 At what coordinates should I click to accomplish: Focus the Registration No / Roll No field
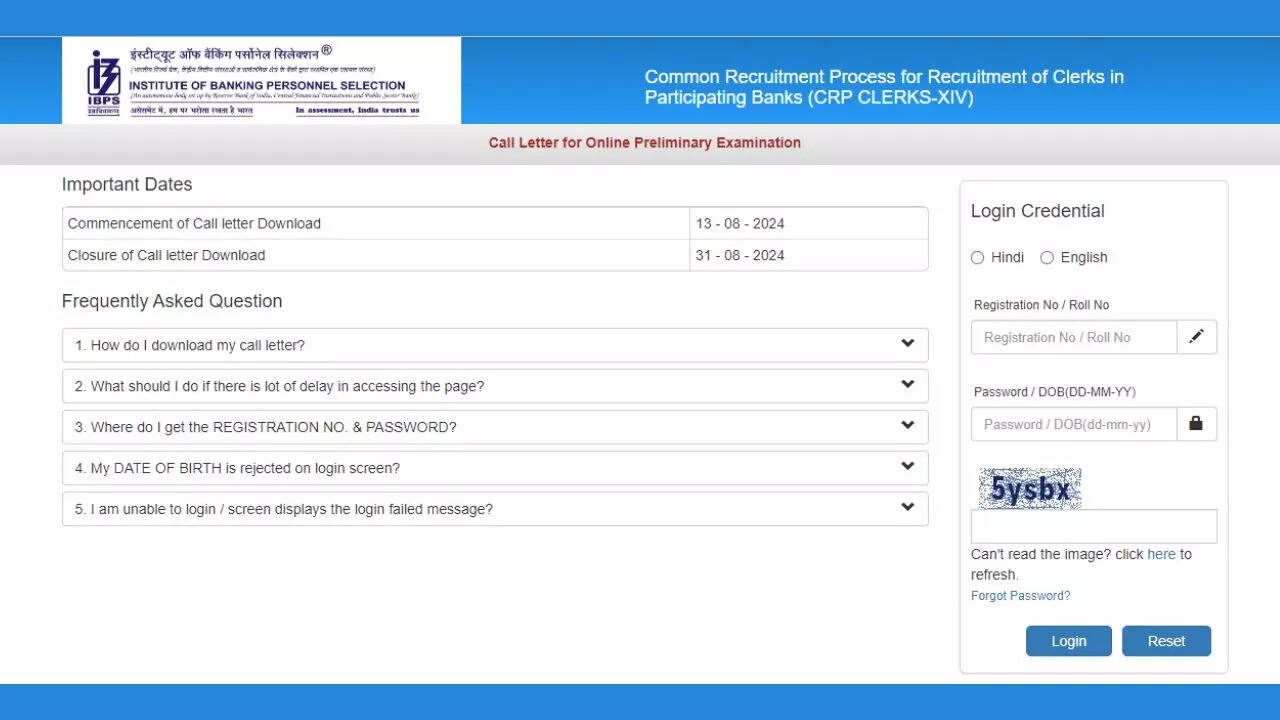[1073, 337]
